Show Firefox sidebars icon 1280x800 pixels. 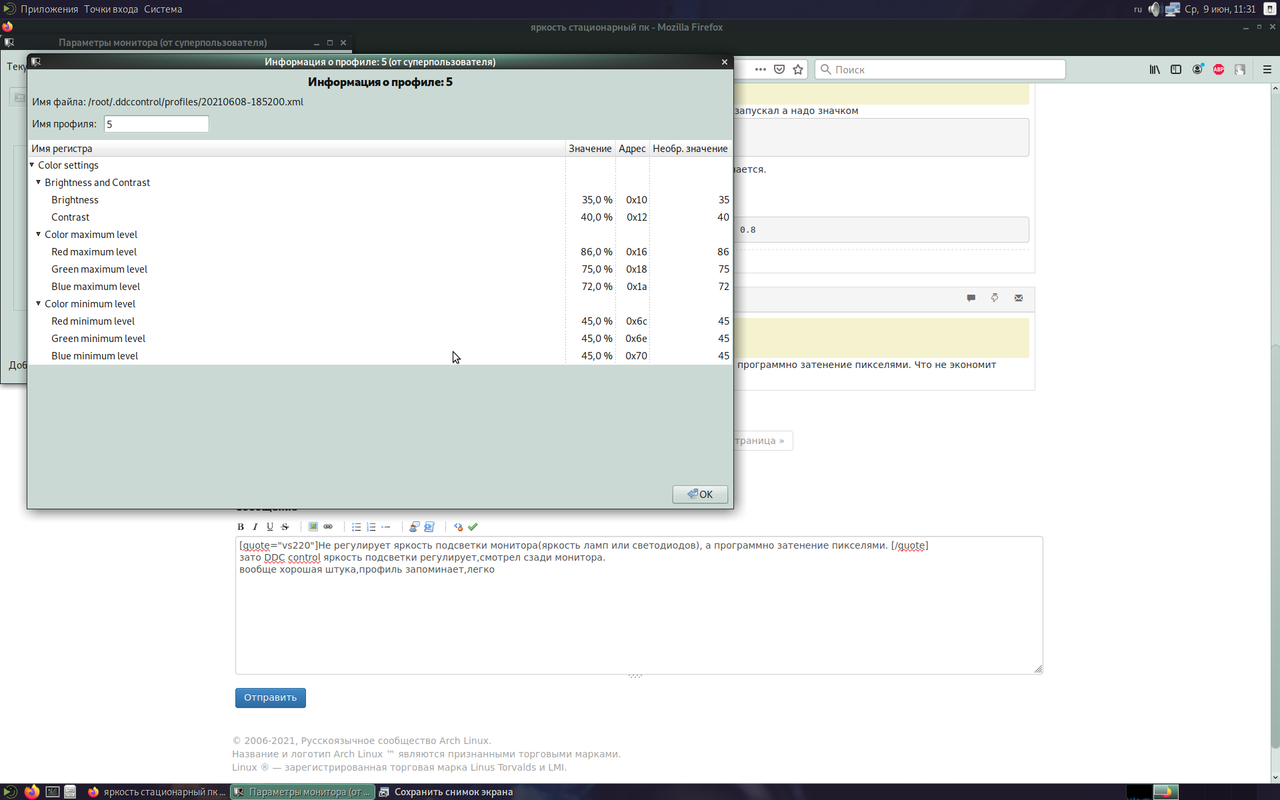(1176, 70)
